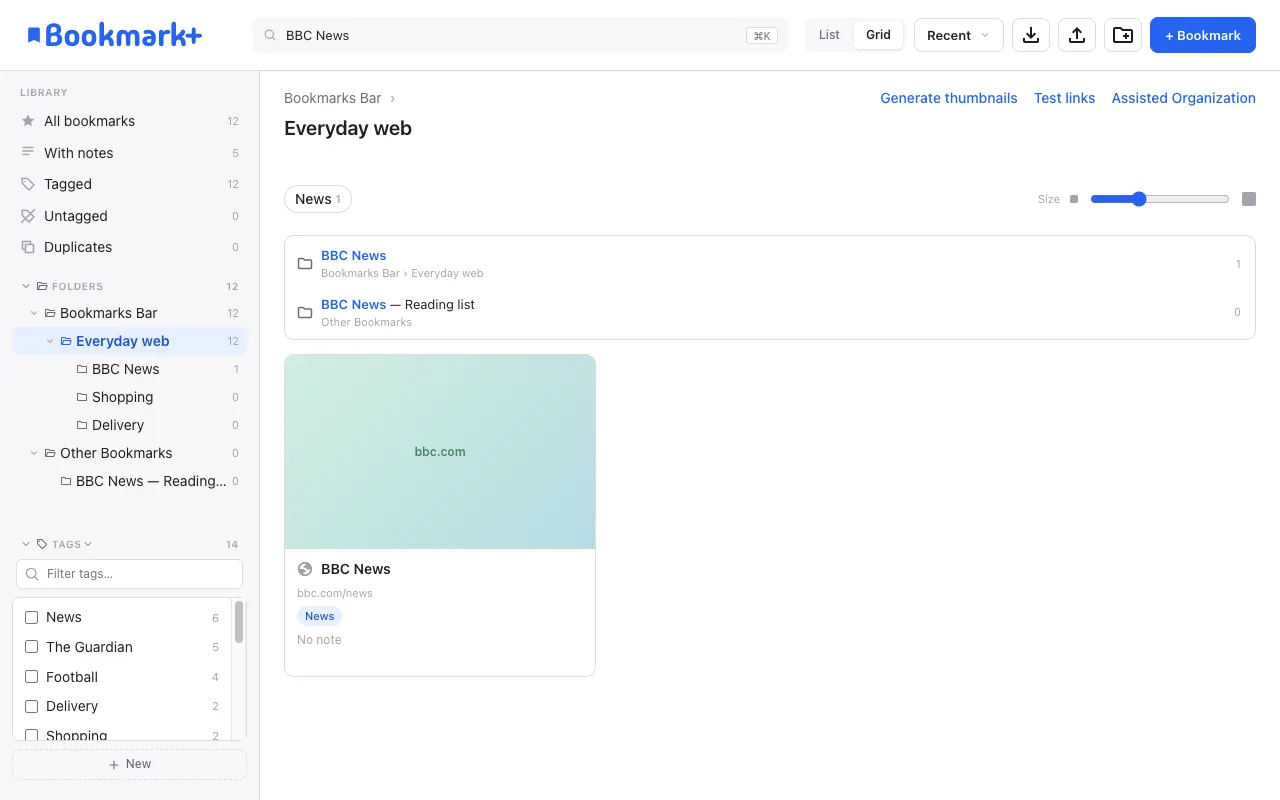Click the small size icon next to slider
The image size is (1280, 800).
tap(1074, 199)
